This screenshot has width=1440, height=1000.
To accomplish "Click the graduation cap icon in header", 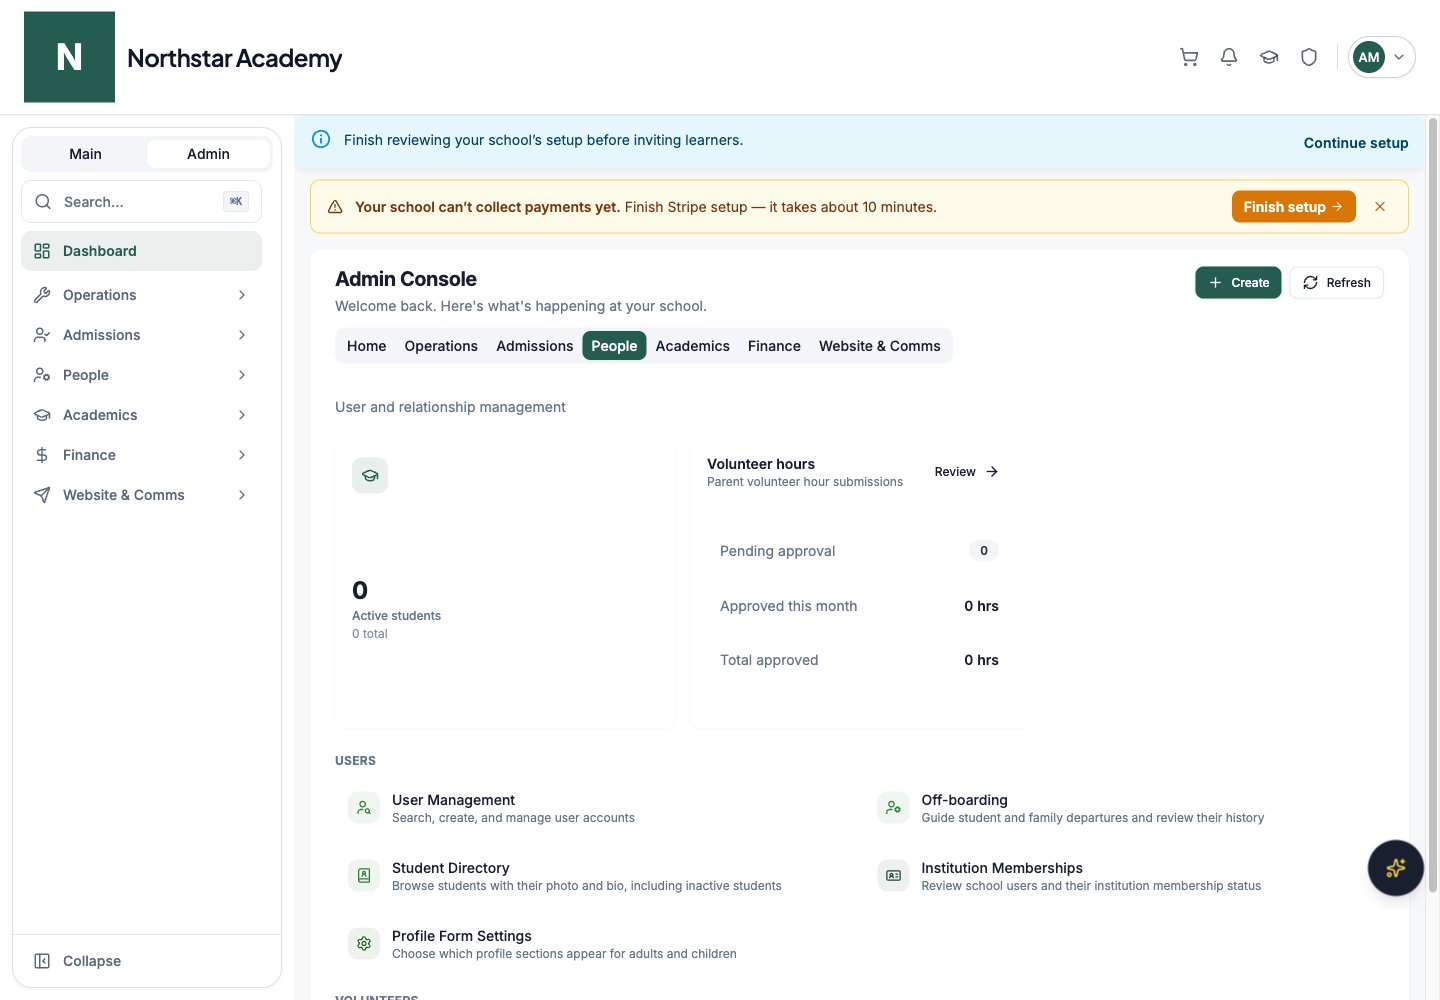I will (x=1269, y=57).
